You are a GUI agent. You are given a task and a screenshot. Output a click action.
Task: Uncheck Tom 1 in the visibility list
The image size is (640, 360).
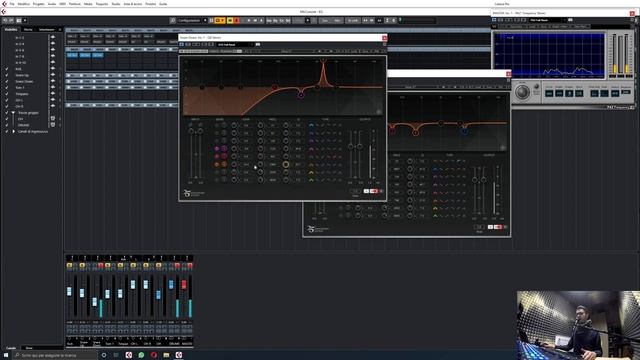[7, 87]
